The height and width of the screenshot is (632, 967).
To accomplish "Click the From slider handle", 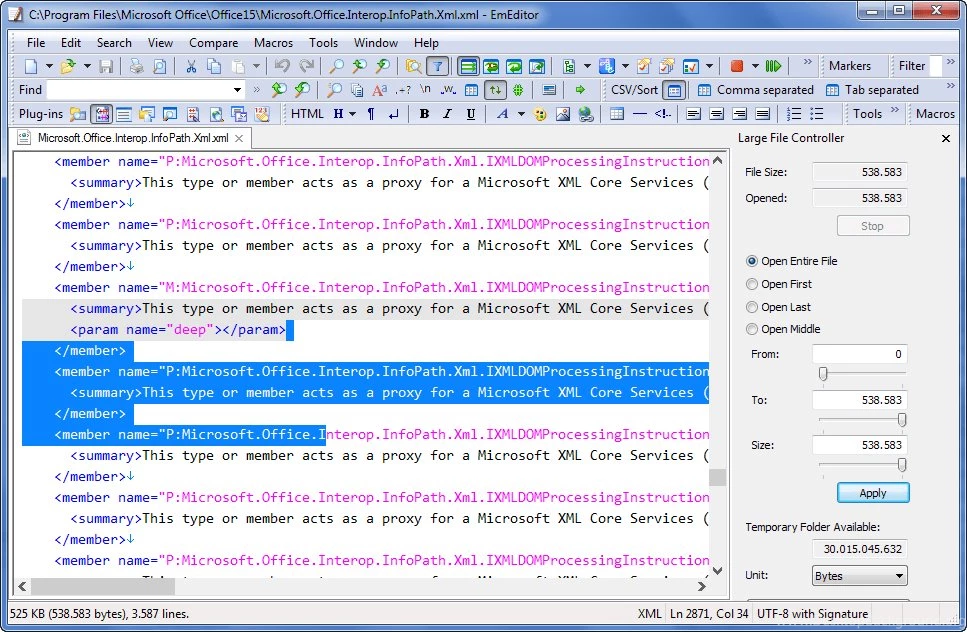I will [823, 374].
